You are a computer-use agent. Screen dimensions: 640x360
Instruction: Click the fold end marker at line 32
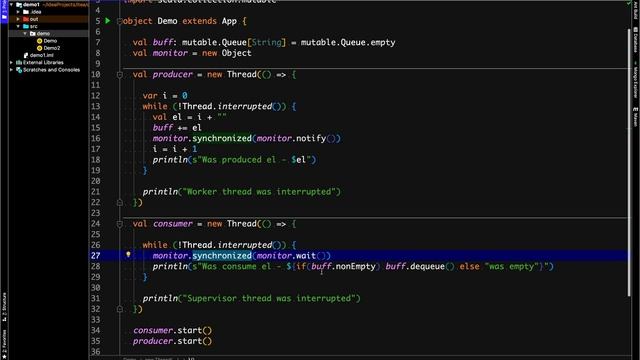(x=120, y=309)
